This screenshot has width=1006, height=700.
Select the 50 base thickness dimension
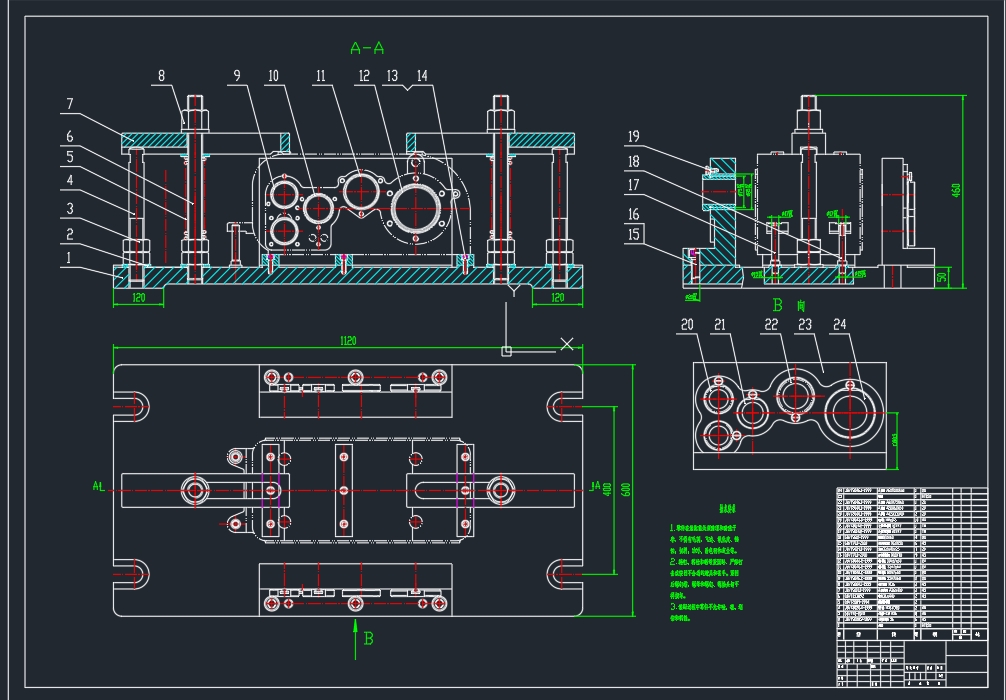[x=941, y=277]
